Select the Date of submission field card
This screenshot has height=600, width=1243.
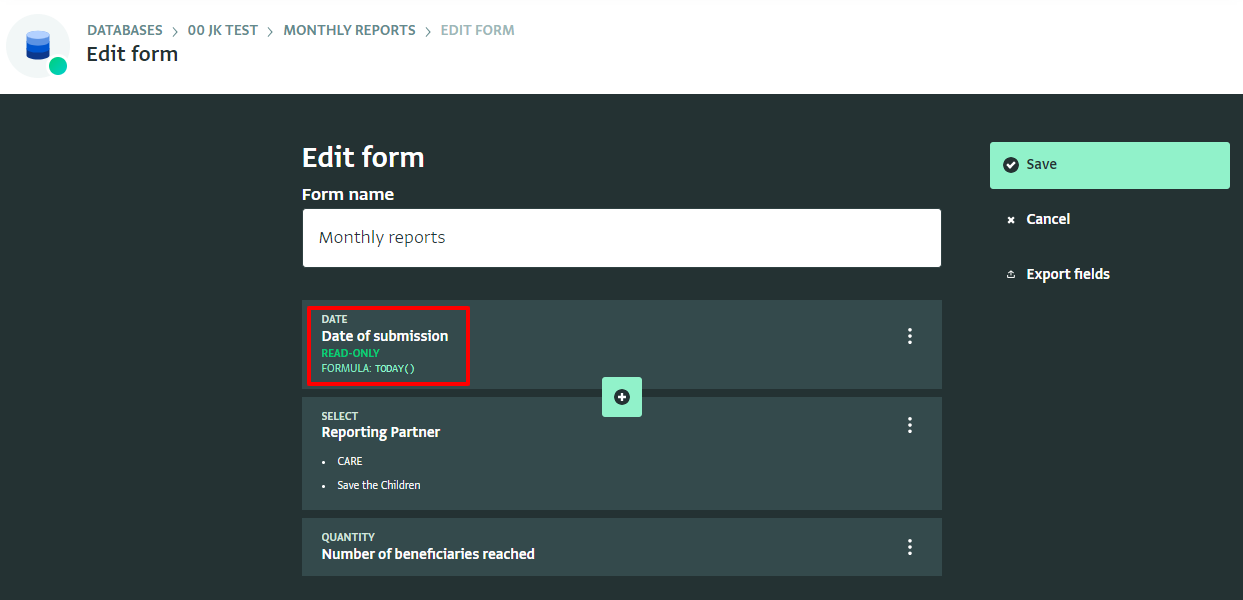tap(622, 344)
